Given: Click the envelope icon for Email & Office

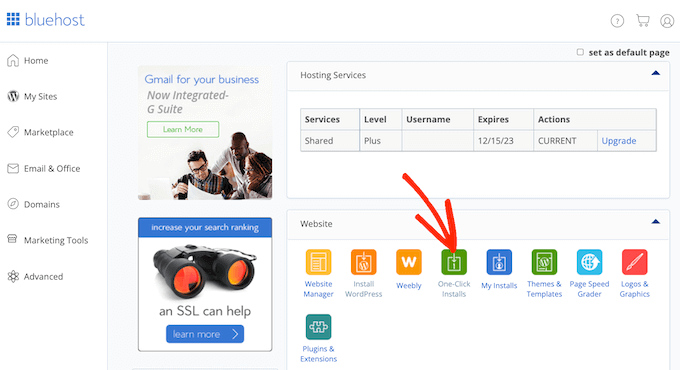Looking at the screenshot, I should coord(13,168).
